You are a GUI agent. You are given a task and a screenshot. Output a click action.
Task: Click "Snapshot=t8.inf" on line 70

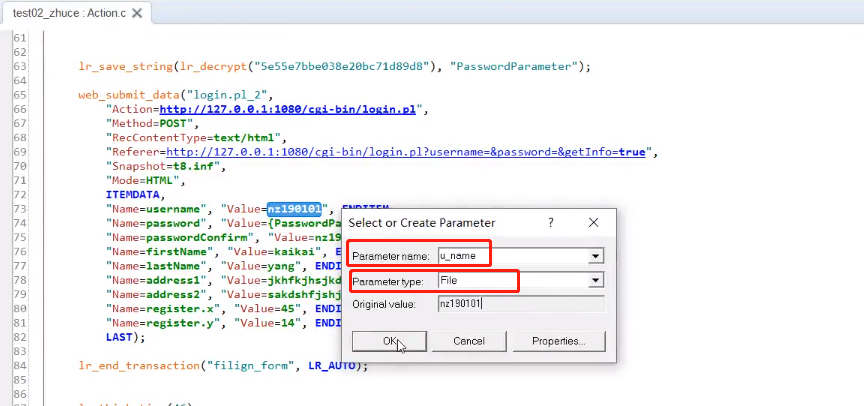163,166
